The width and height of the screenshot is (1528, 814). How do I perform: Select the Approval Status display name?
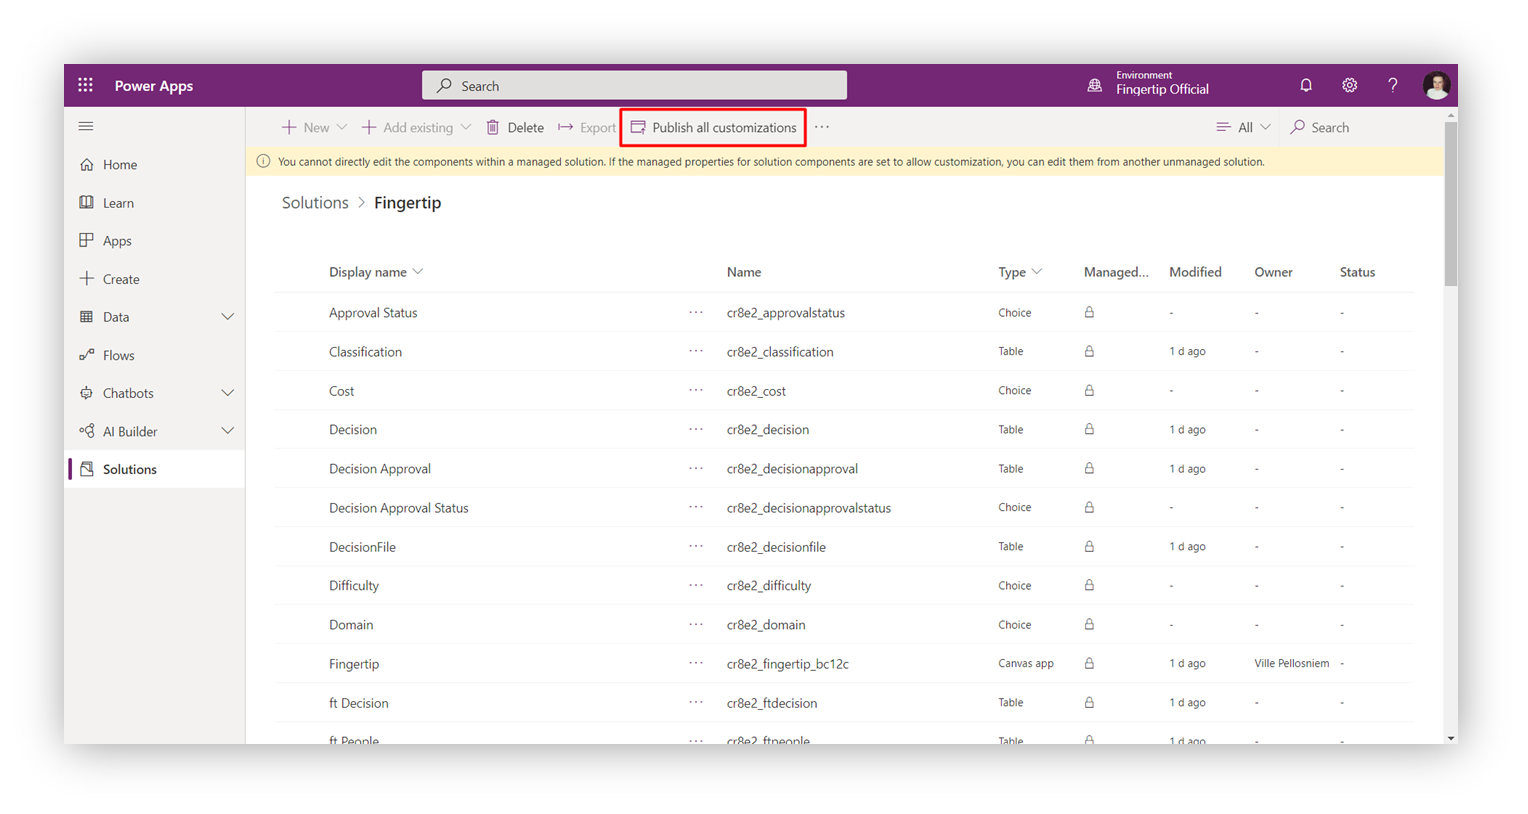point(373,313)
